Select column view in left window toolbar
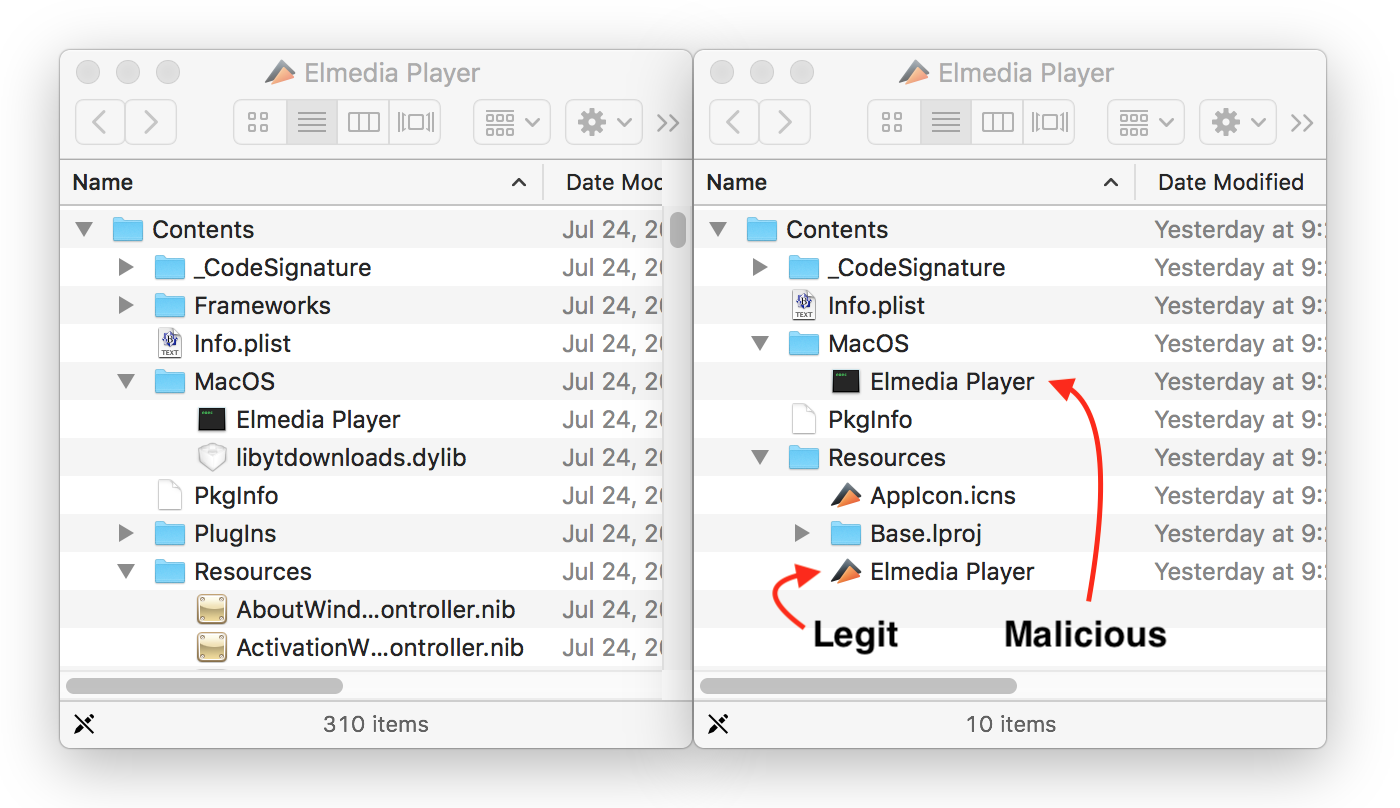The width and height of the screenshot is (1400, 808). click(x=363, y=122)
